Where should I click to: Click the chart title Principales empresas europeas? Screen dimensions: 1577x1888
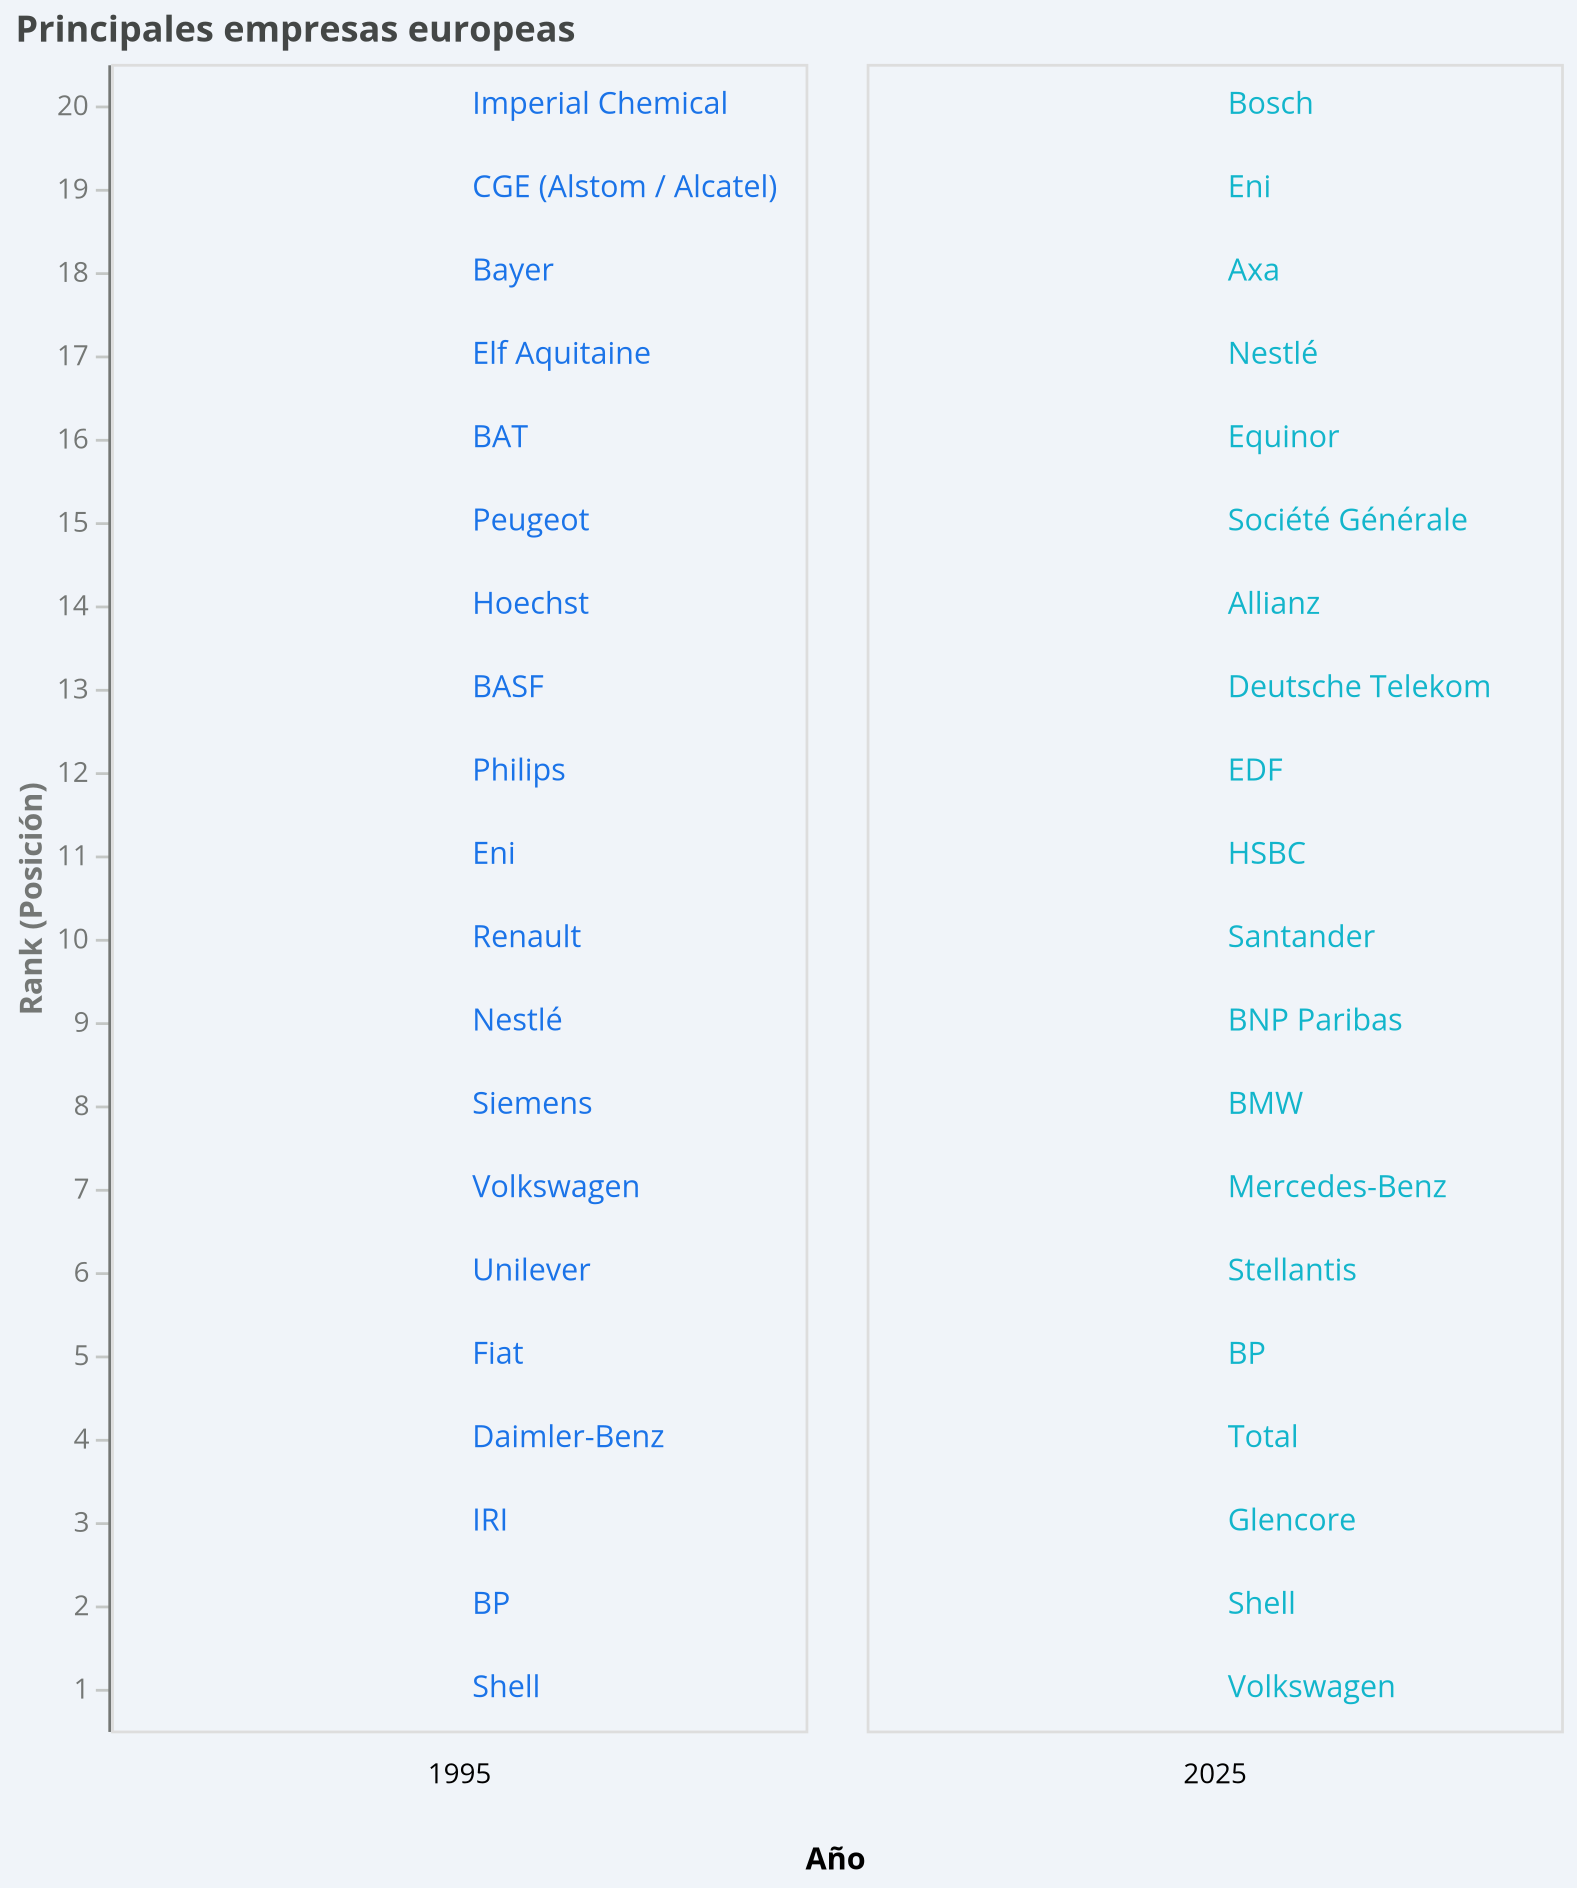296,29
